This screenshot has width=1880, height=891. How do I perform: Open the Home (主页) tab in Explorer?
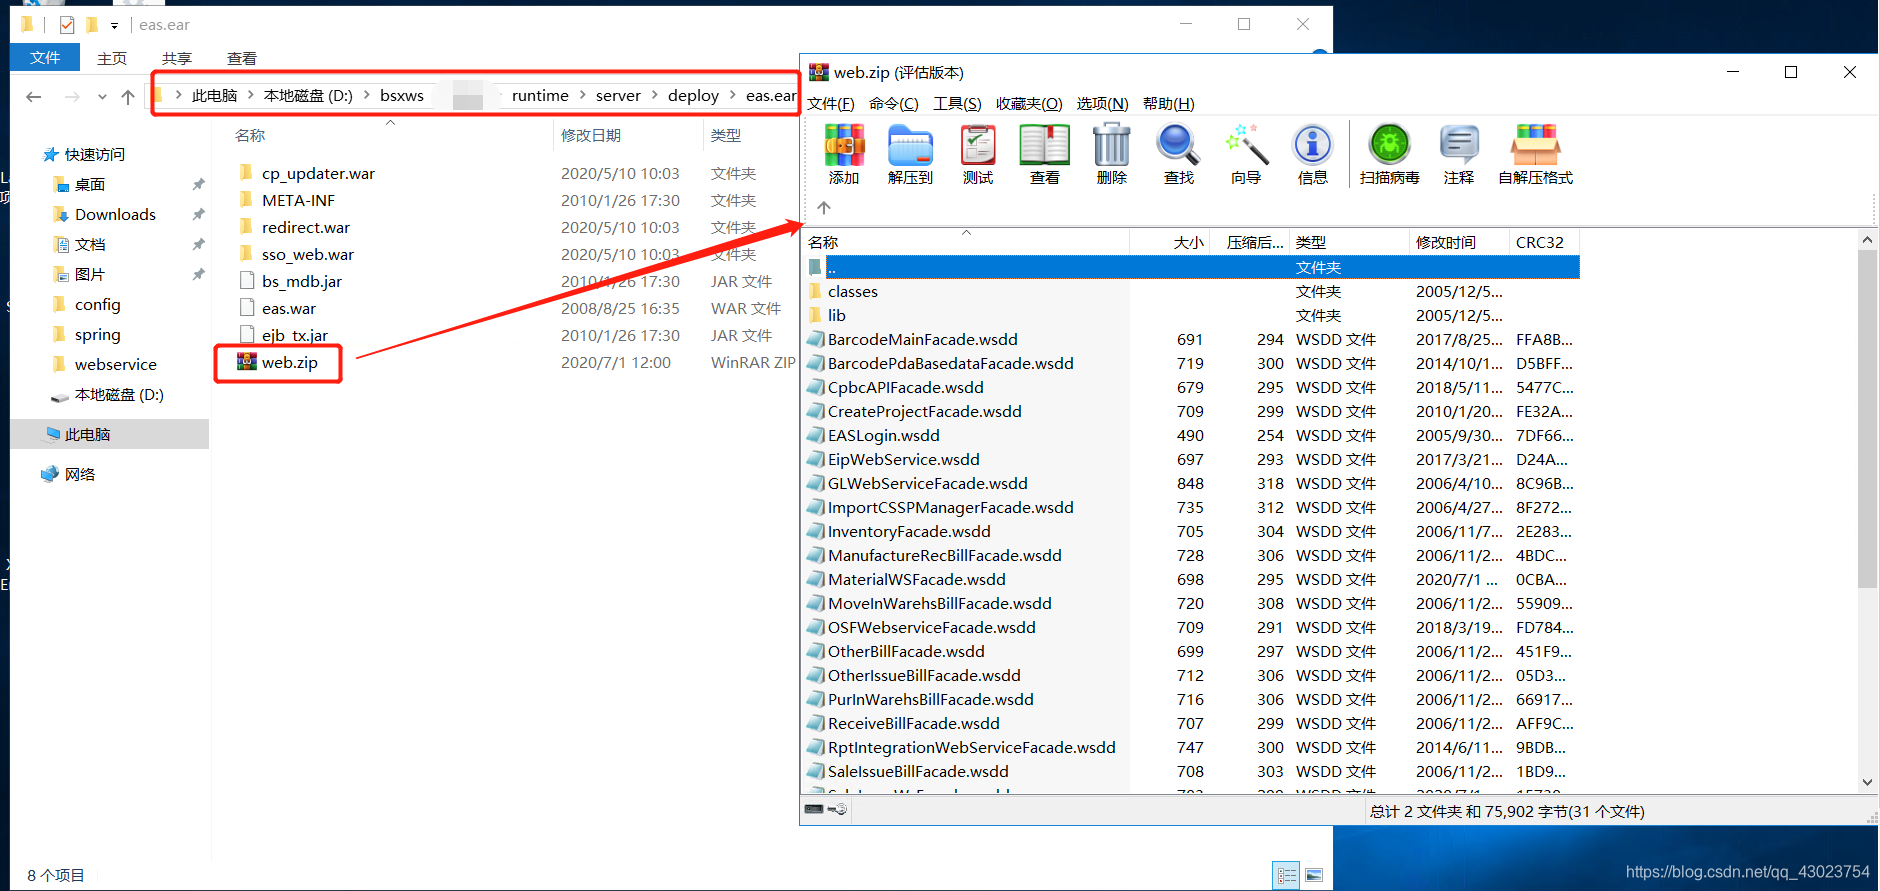coord(112,58)
